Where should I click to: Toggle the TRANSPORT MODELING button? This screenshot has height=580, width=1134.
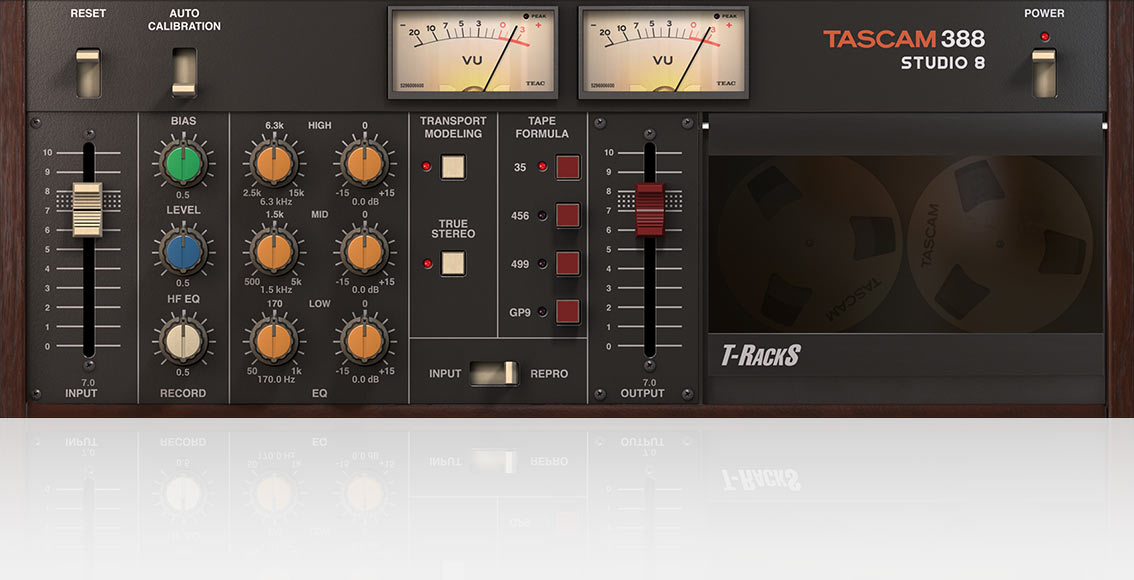[x=453, y=167]
